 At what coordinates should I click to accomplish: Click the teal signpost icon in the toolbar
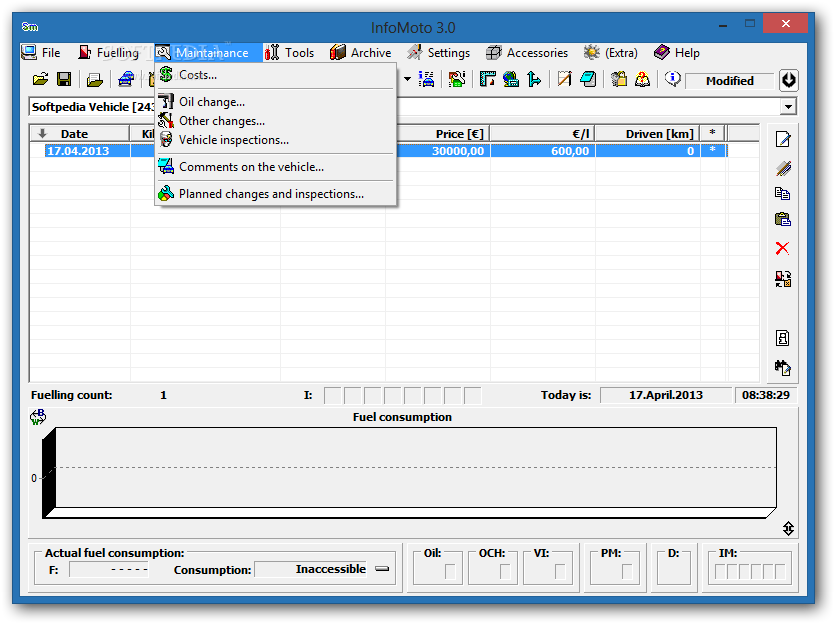[x=534, y=79]
